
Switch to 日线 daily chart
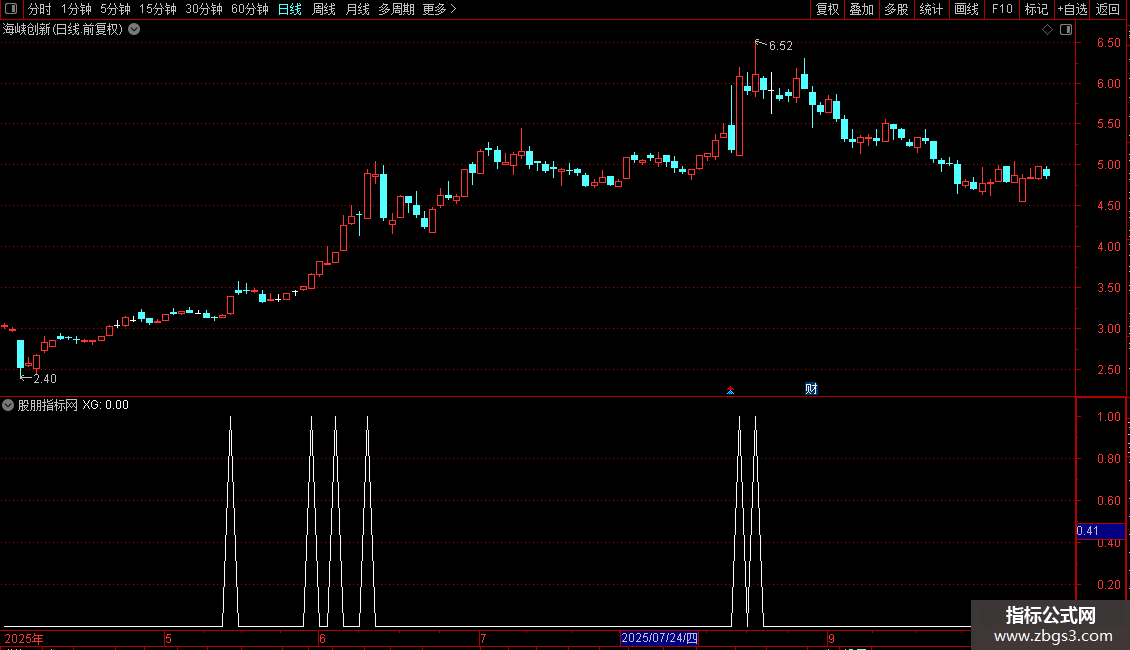click(290, 9)
